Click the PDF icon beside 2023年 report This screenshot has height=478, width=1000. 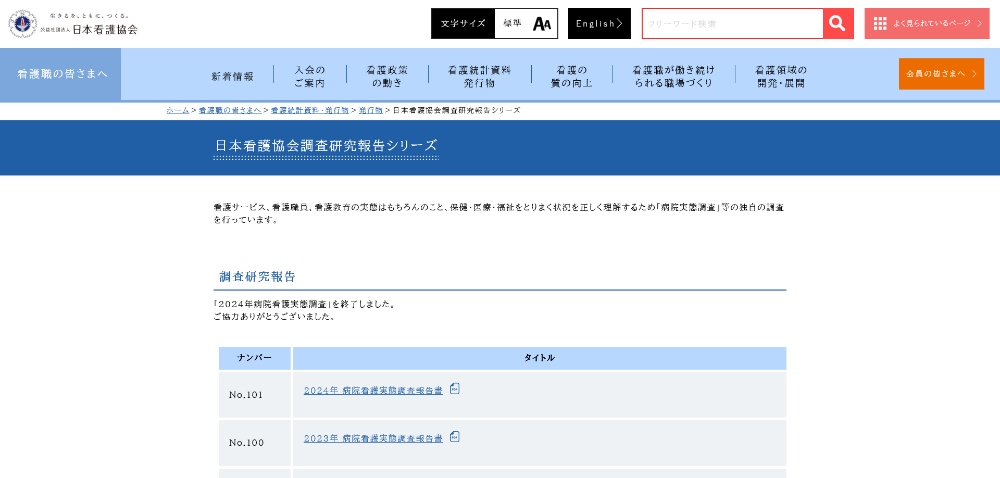(455, 437)
